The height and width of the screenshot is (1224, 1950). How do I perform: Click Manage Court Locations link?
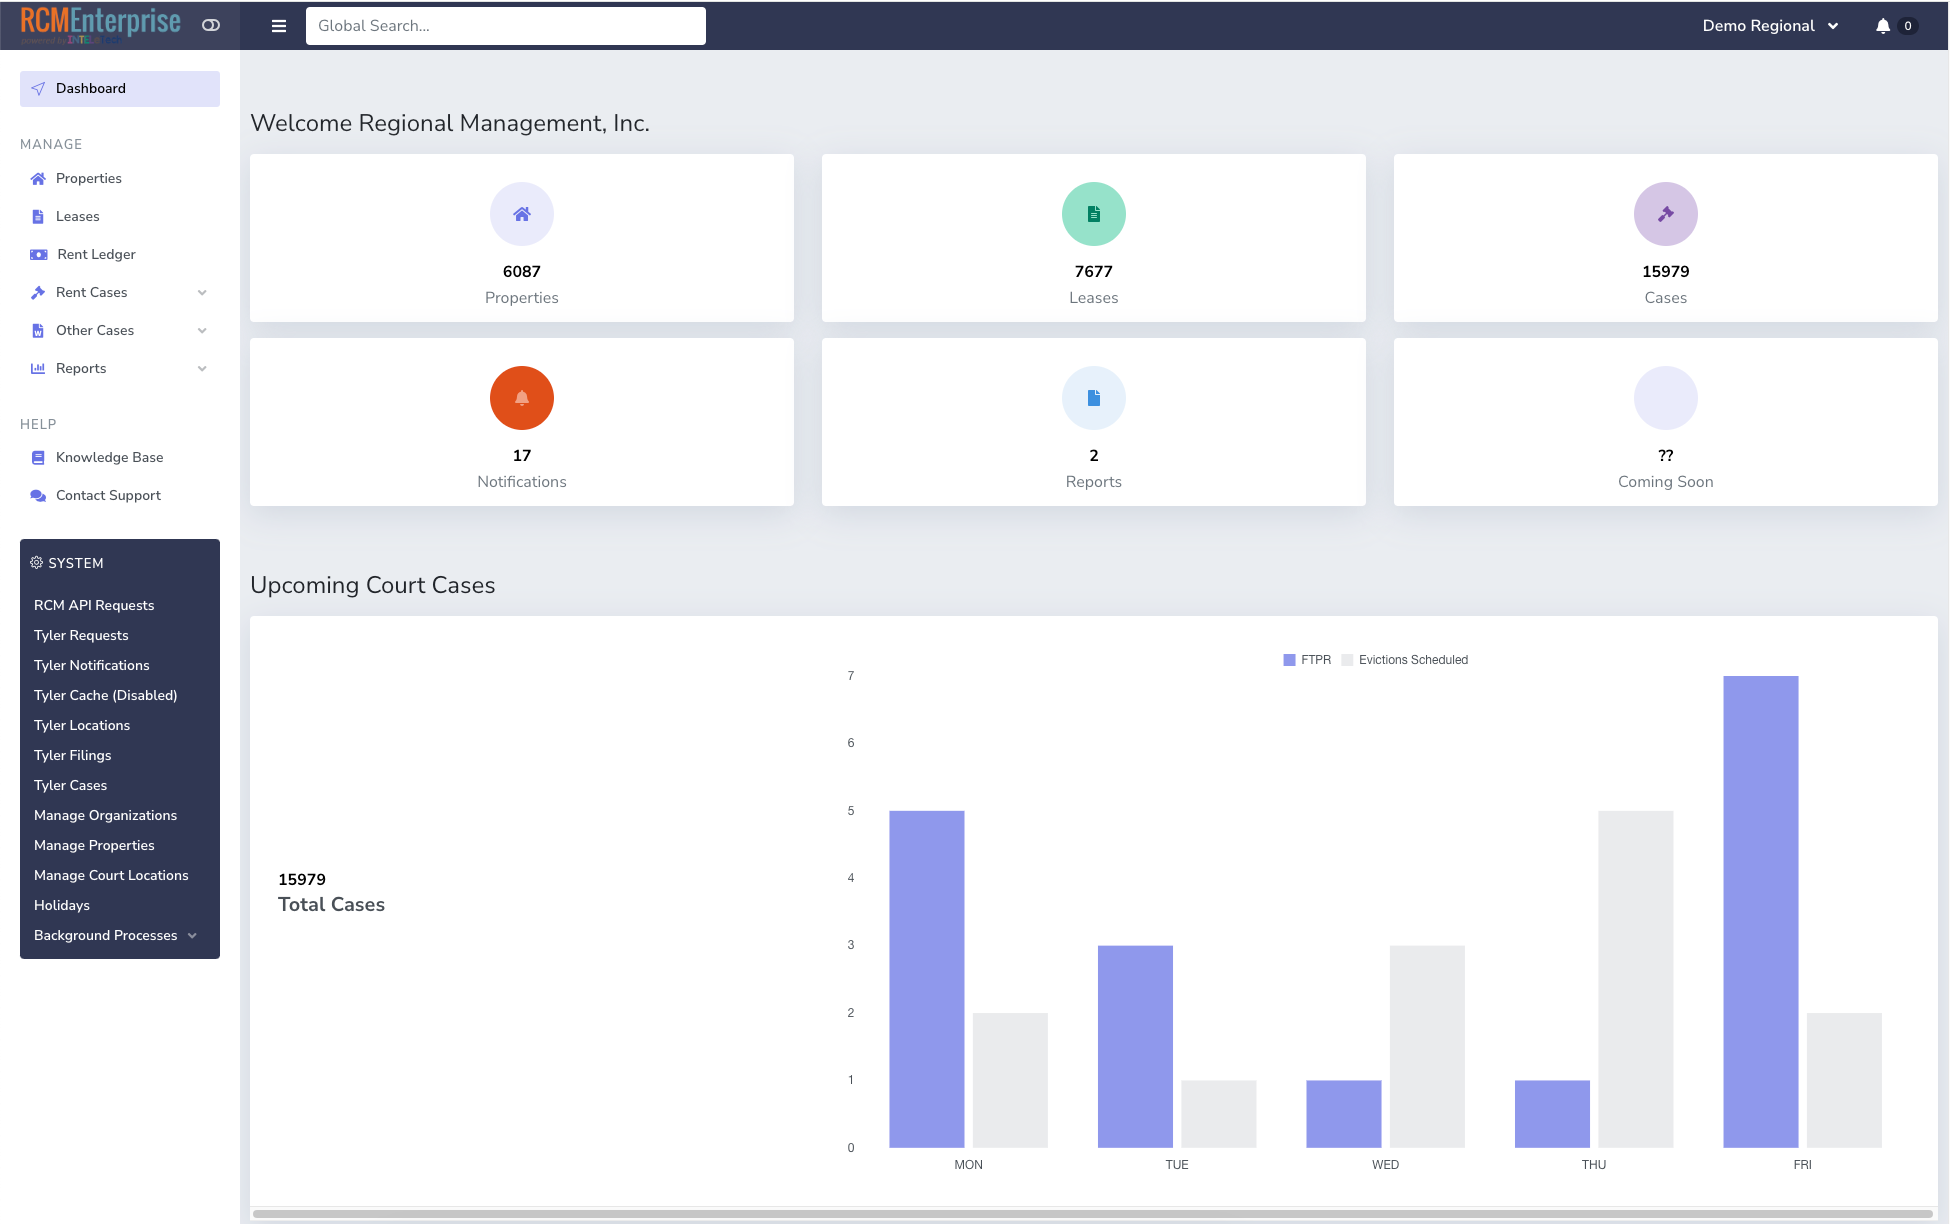point(111,875)
